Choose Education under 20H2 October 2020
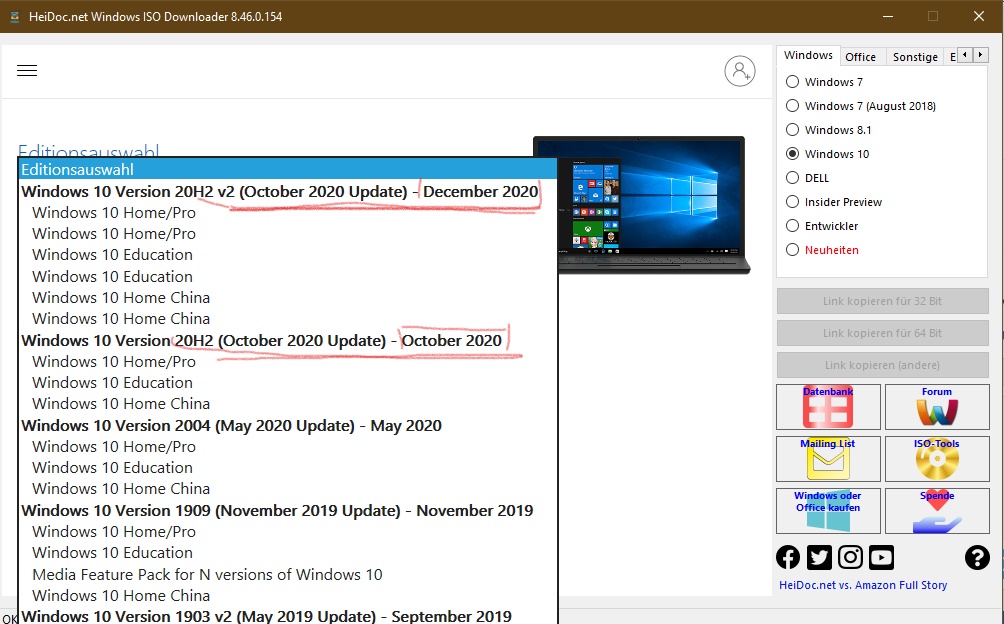This screenshot has width=1004, height=624. click(x=287, y=383)
